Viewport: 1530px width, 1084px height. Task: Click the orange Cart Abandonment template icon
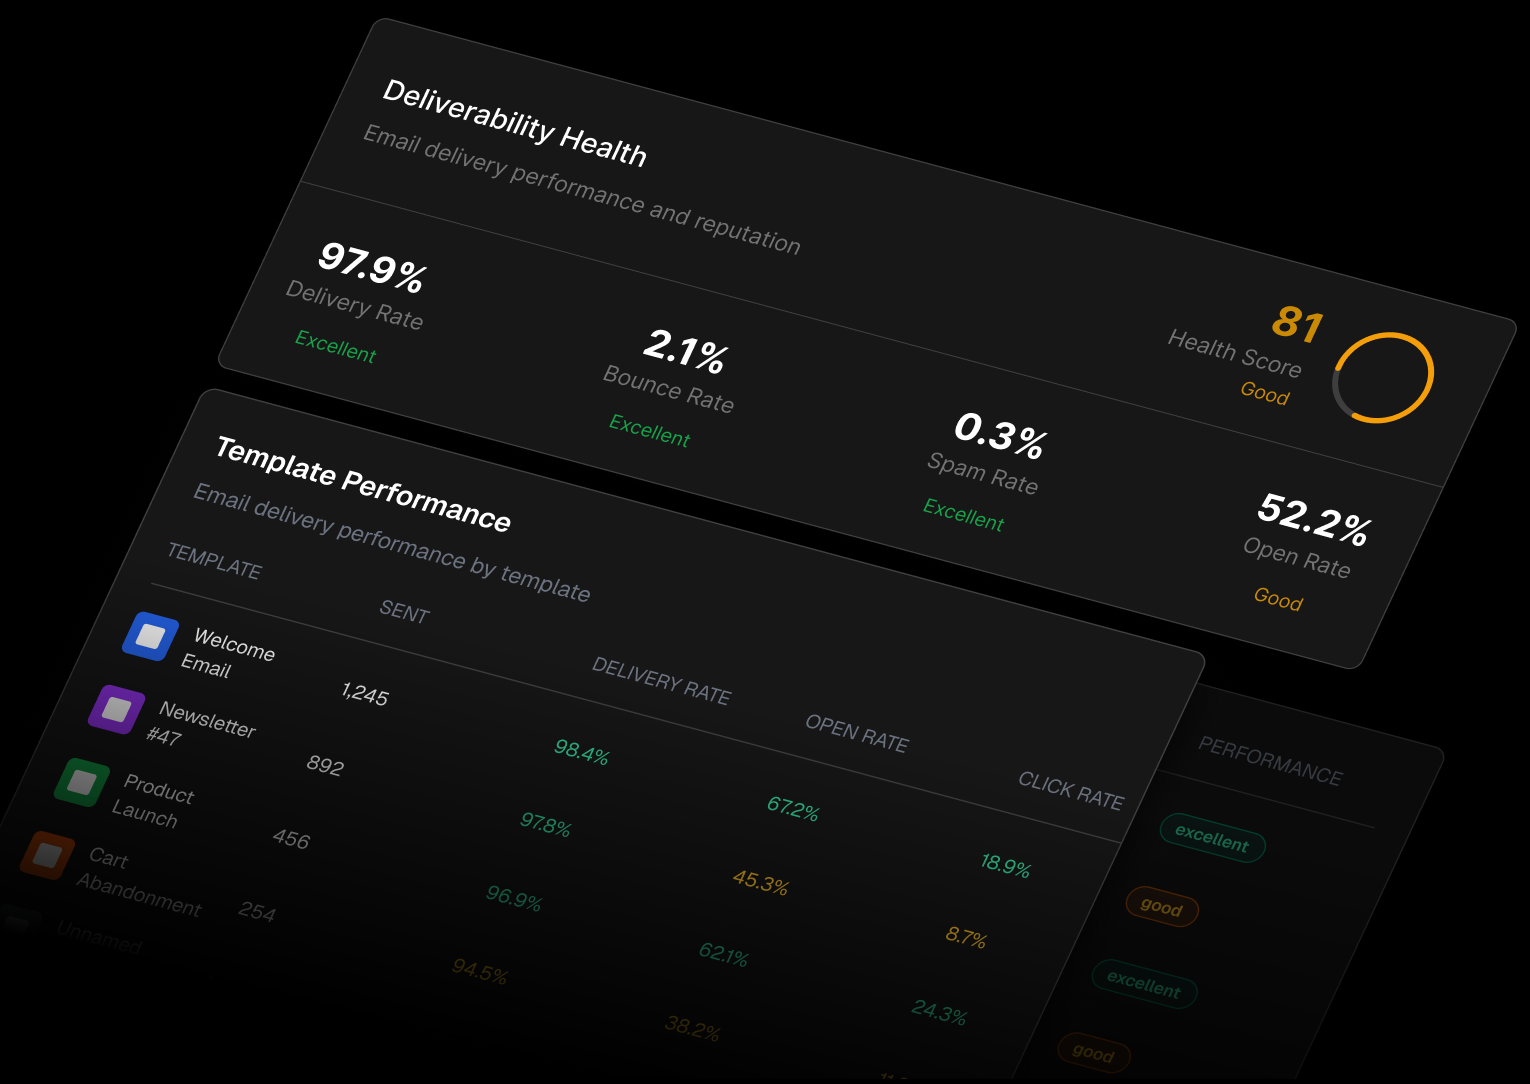[48, 855]
